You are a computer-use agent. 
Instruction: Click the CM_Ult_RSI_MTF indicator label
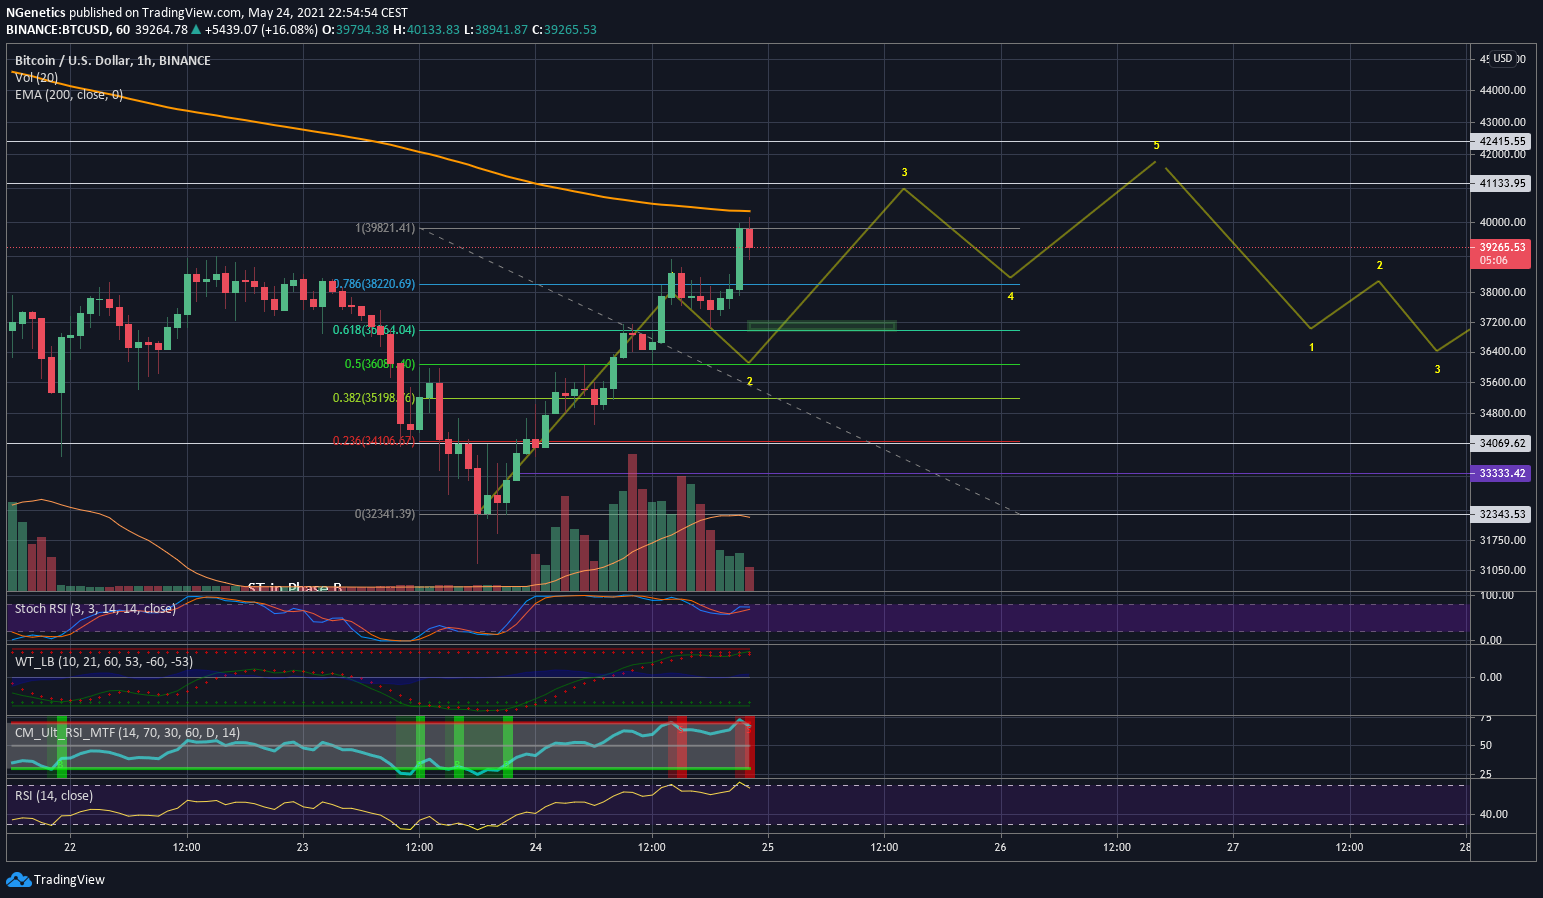[x=128, y=733]
